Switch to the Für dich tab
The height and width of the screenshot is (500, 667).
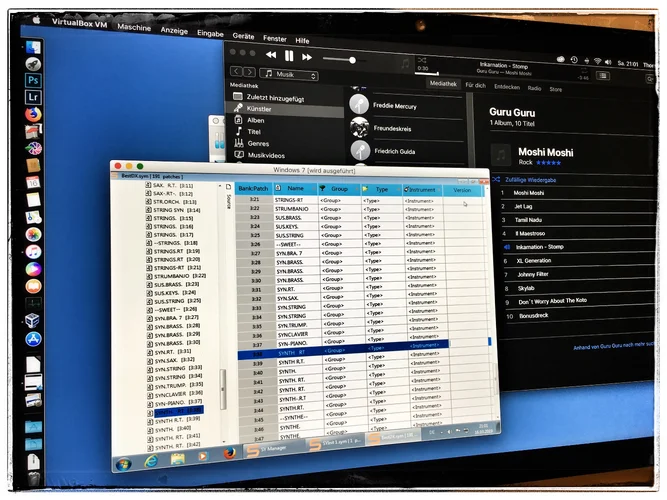[475, 86]
